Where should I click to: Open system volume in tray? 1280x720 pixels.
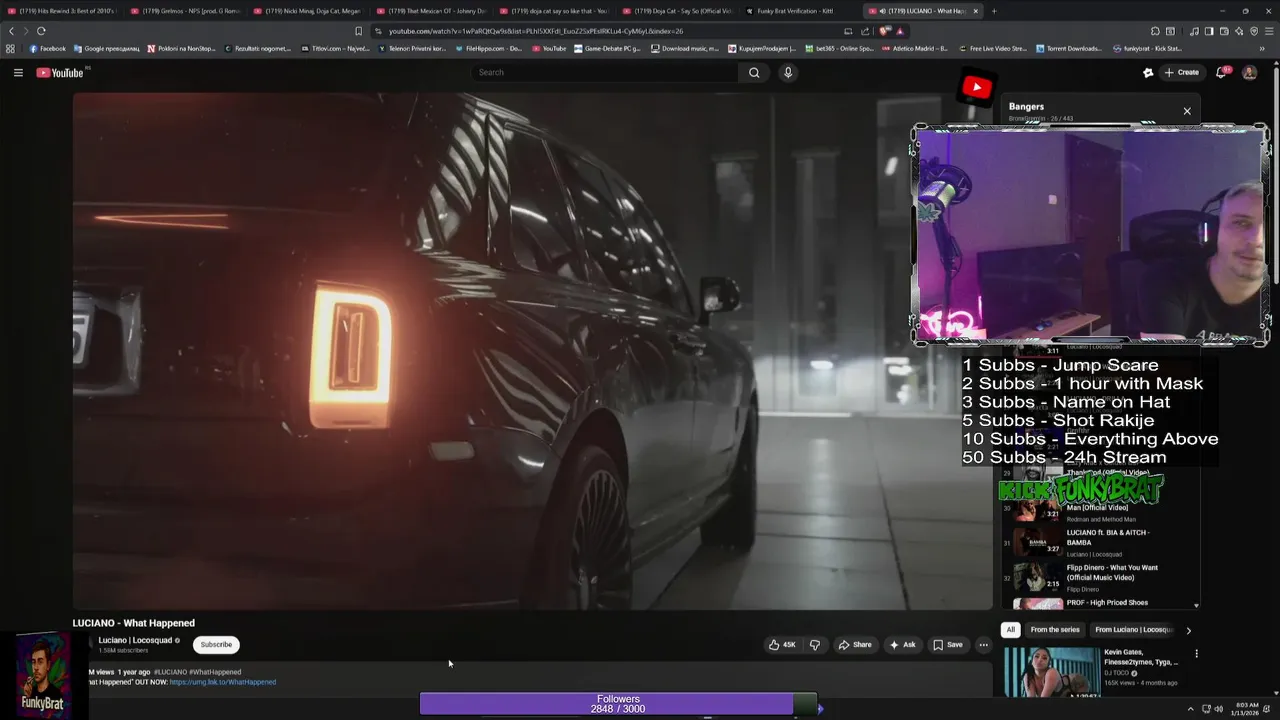point(1218,709)
